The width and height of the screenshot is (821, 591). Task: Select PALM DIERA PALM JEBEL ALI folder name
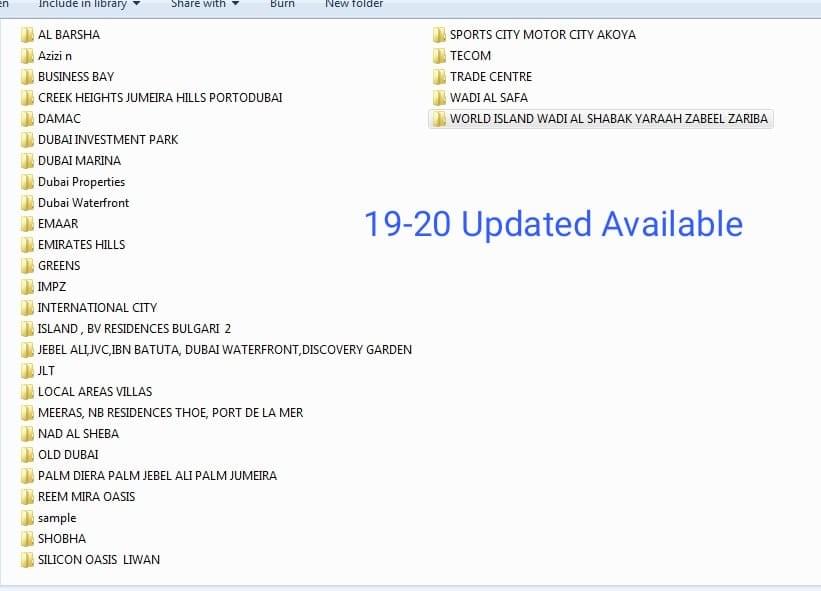pos(158,476)
